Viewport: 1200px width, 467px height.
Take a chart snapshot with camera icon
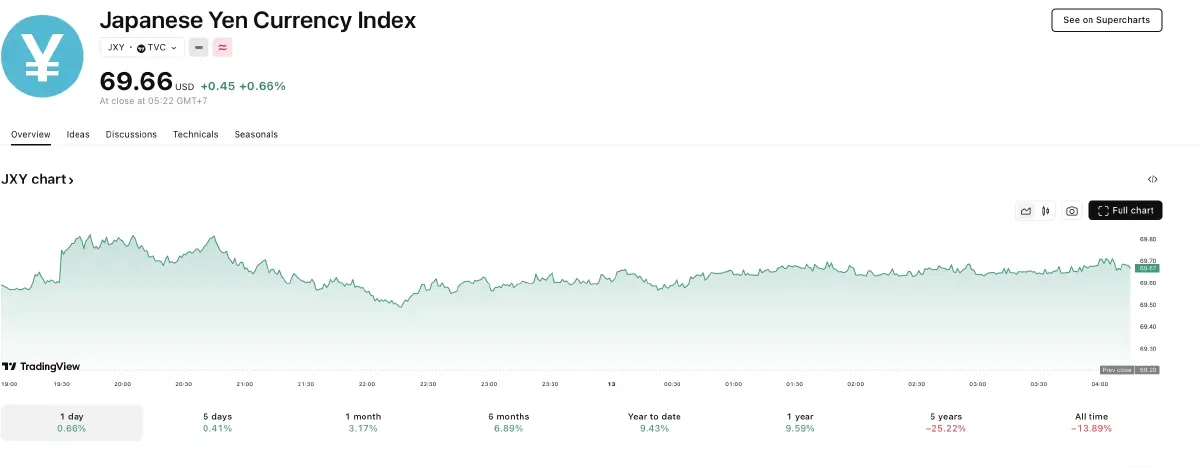pos(1072,211)
